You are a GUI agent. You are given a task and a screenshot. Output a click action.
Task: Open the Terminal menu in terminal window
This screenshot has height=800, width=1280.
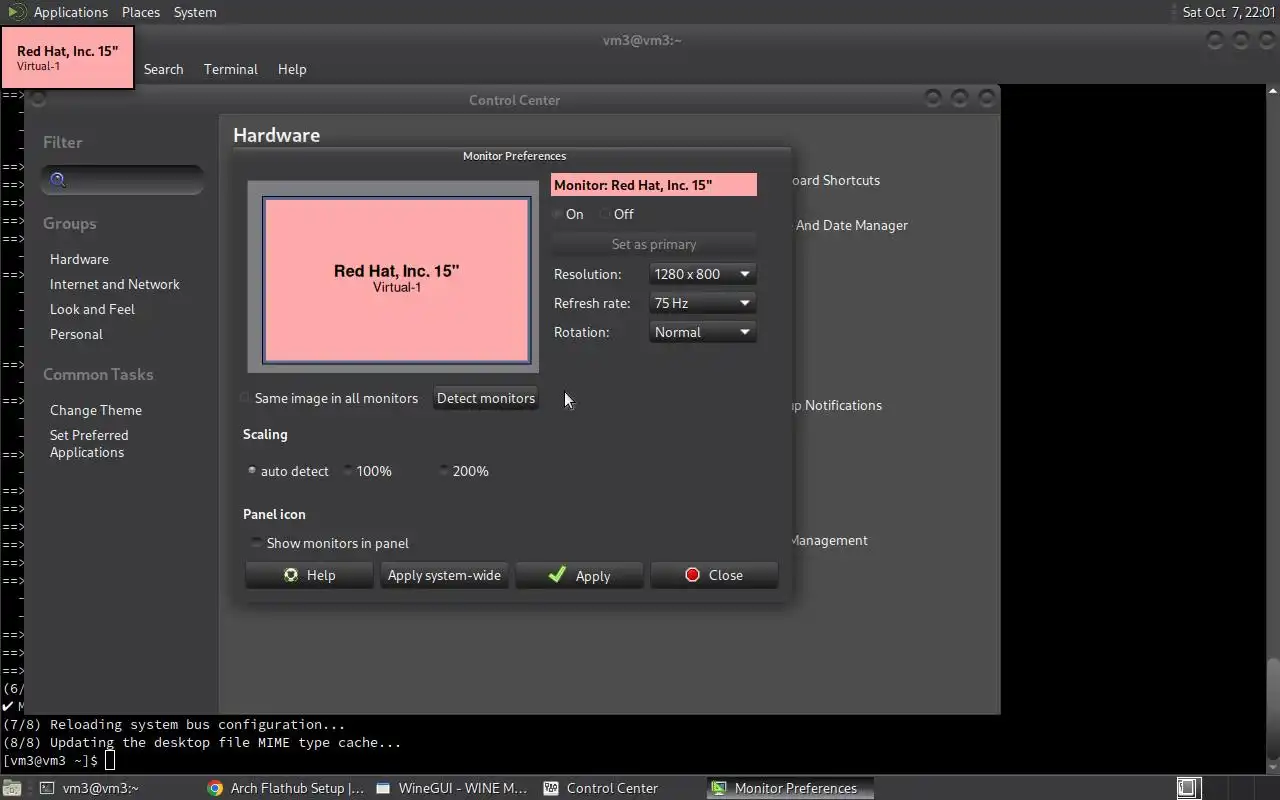tap(230, 69)
